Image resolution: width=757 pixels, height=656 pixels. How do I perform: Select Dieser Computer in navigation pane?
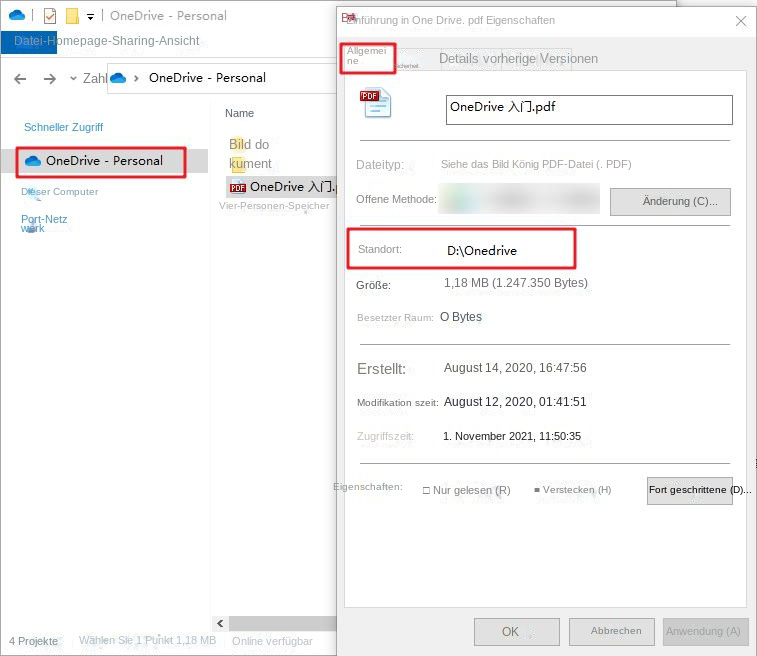point(59,192)
